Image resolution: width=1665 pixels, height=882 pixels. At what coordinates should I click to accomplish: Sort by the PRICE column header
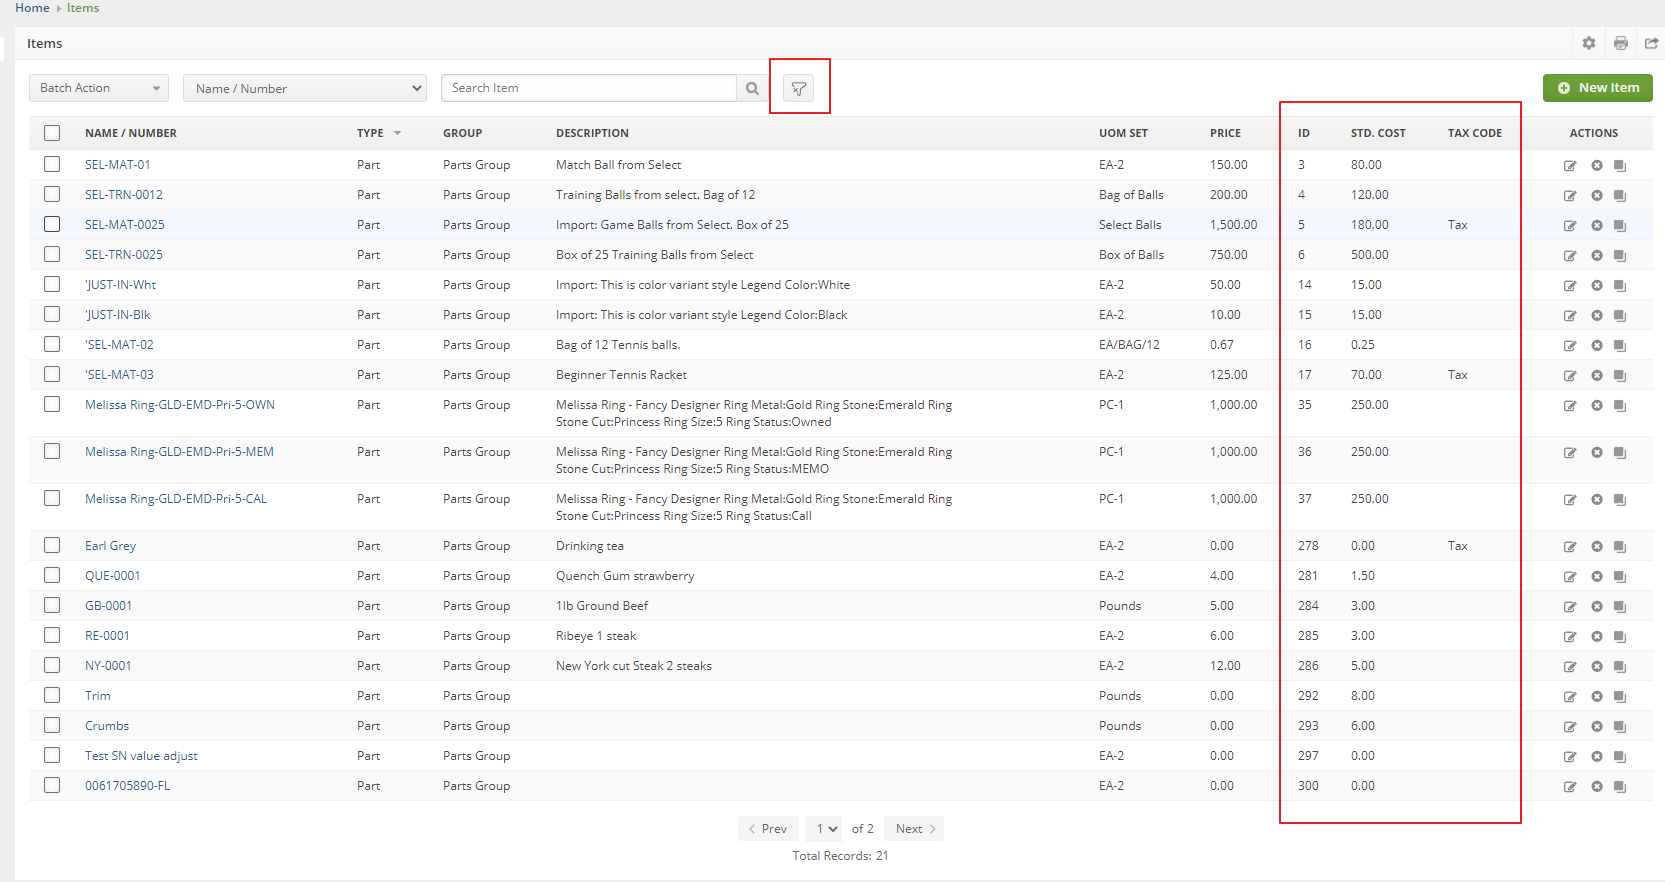coord(1225,133)
